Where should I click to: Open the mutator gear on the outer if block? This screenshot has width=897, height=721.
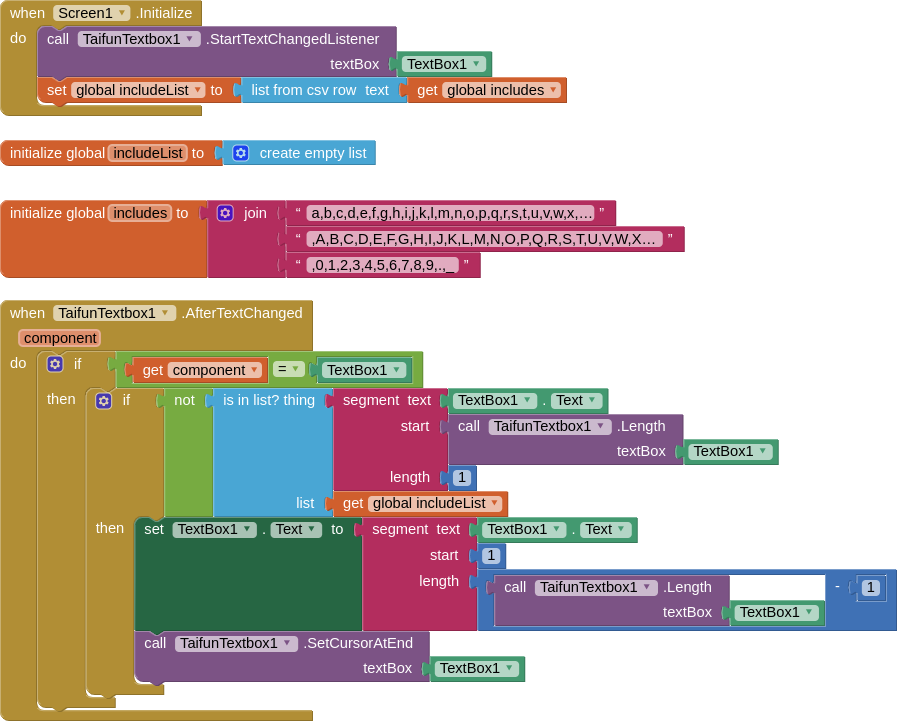coord(55,364)
